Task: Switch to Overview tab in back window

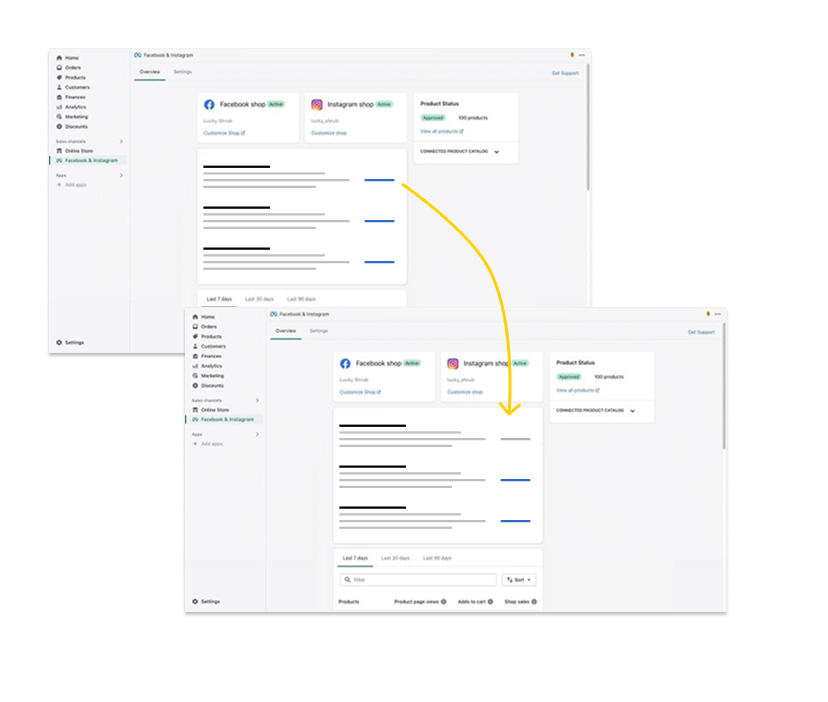Action: coord(149,72)
